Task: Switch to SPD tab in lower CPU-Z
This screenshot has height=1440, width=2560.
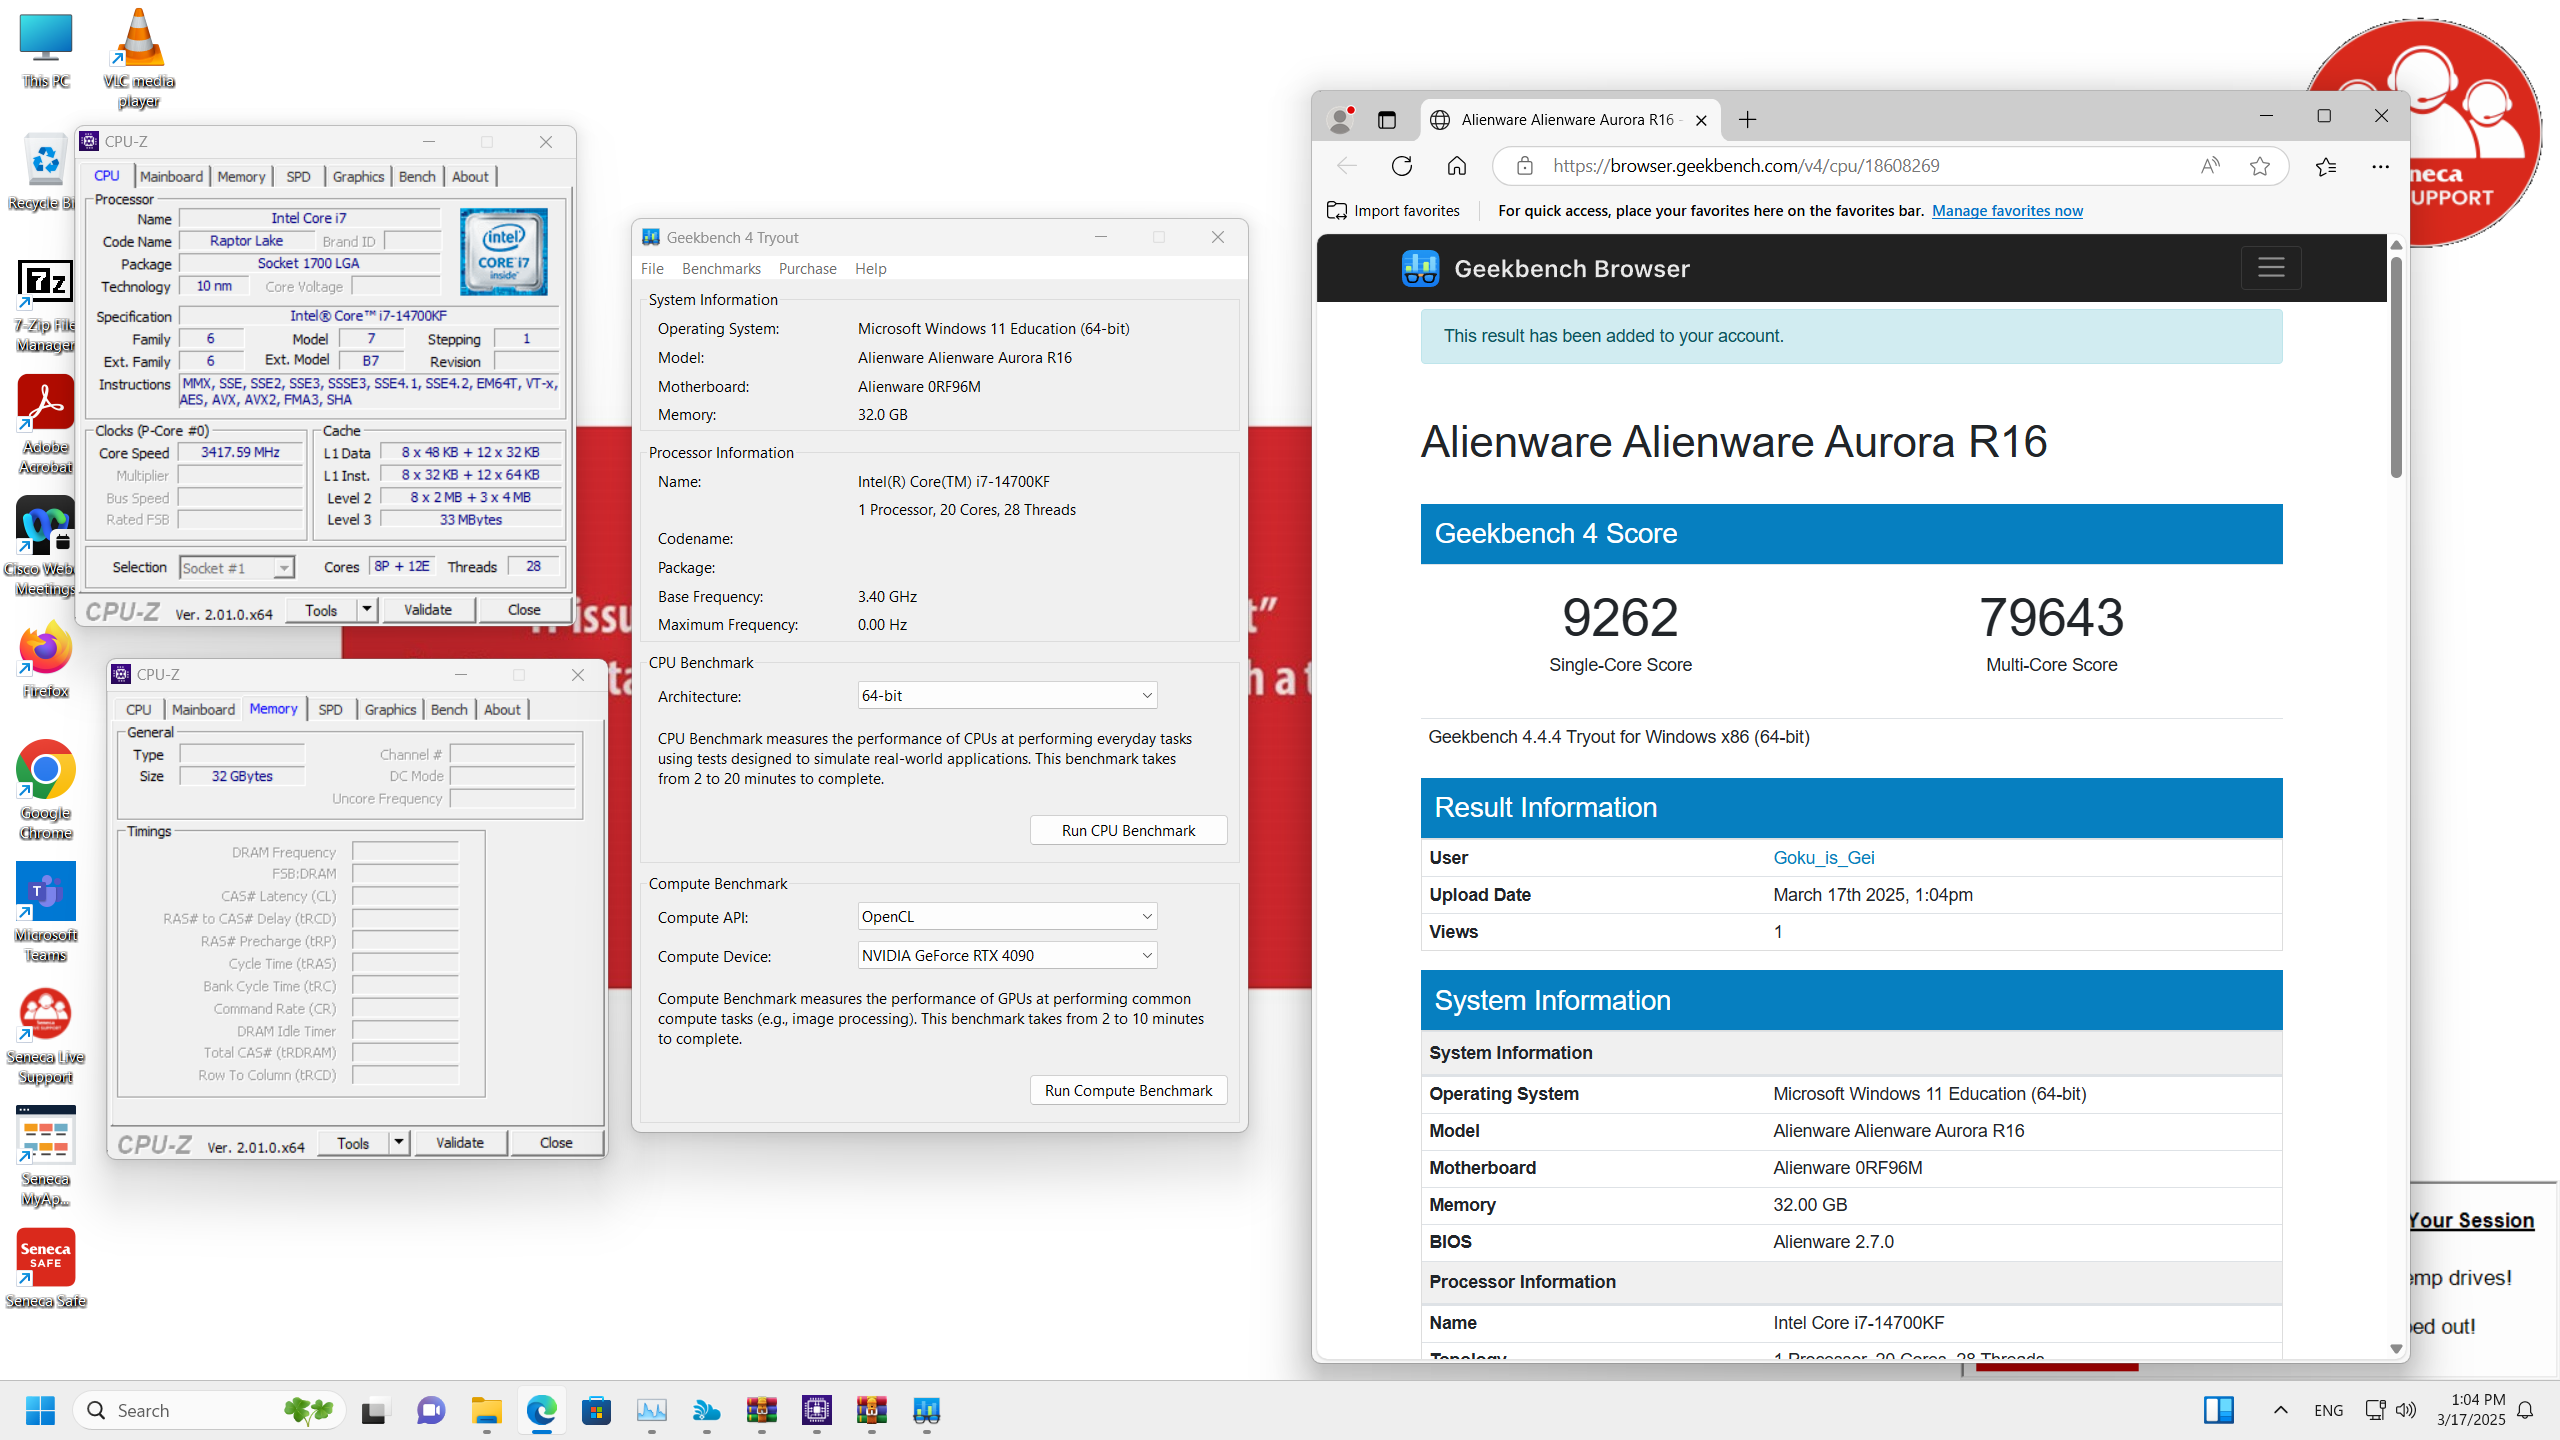Action: point(330,709)
